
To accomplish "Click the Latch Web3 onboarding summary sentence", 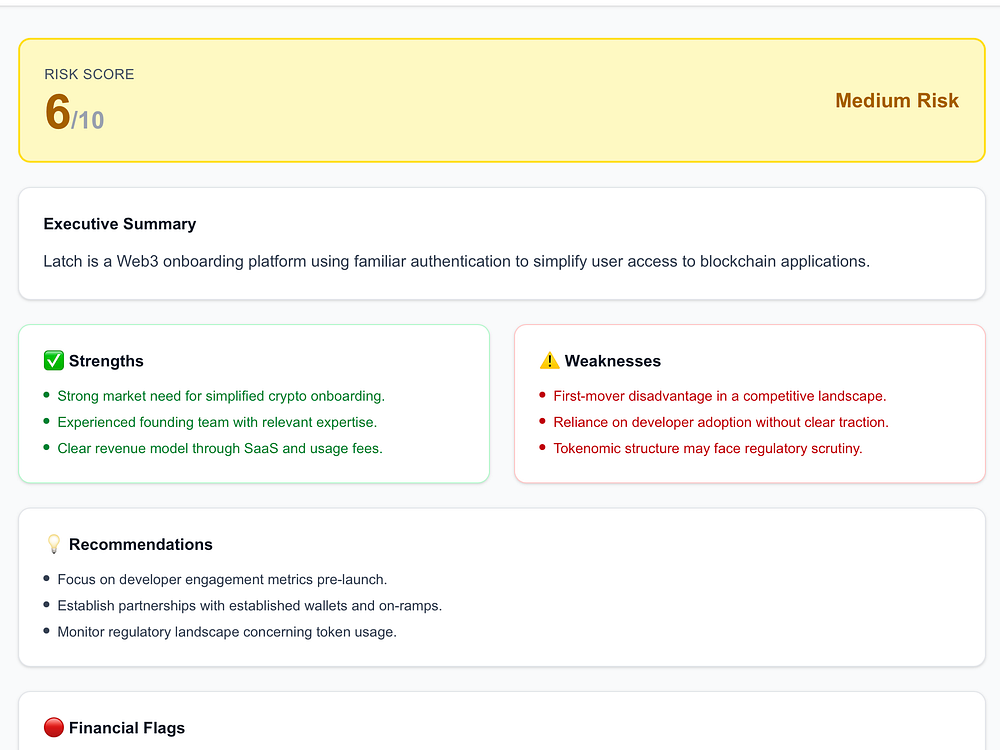I will pyautogui.click(x=456, y=261).
